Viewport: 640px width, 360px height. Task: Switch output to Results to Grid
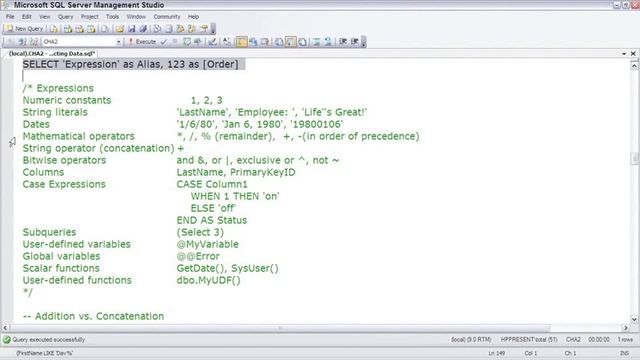click(291, 42)
